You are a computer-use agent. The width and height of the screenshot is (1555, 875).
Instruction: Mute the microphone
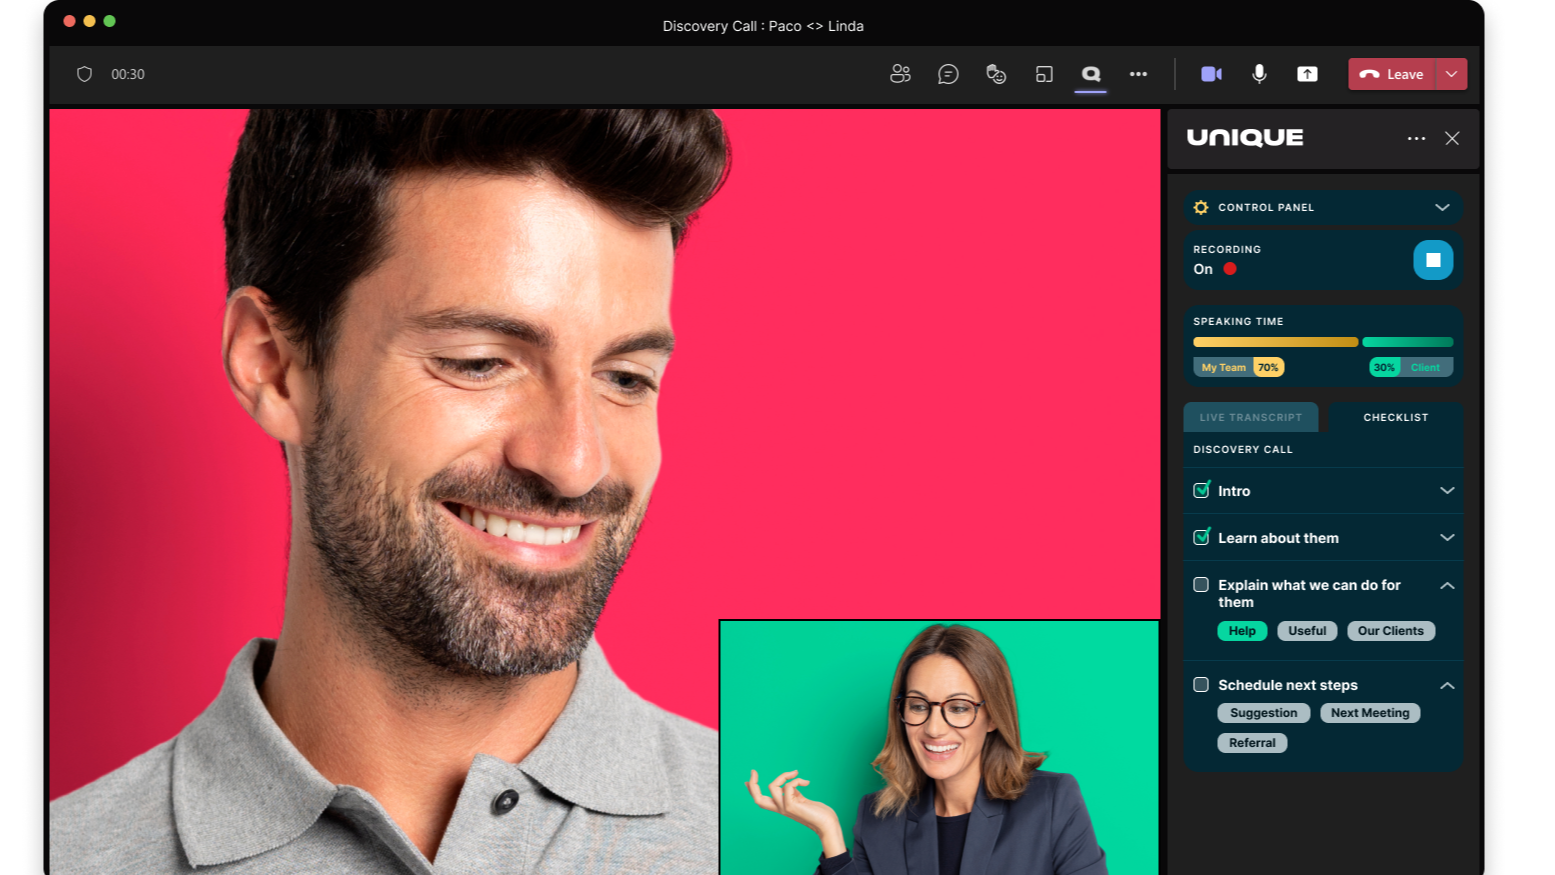click(x=1259, y=74)
